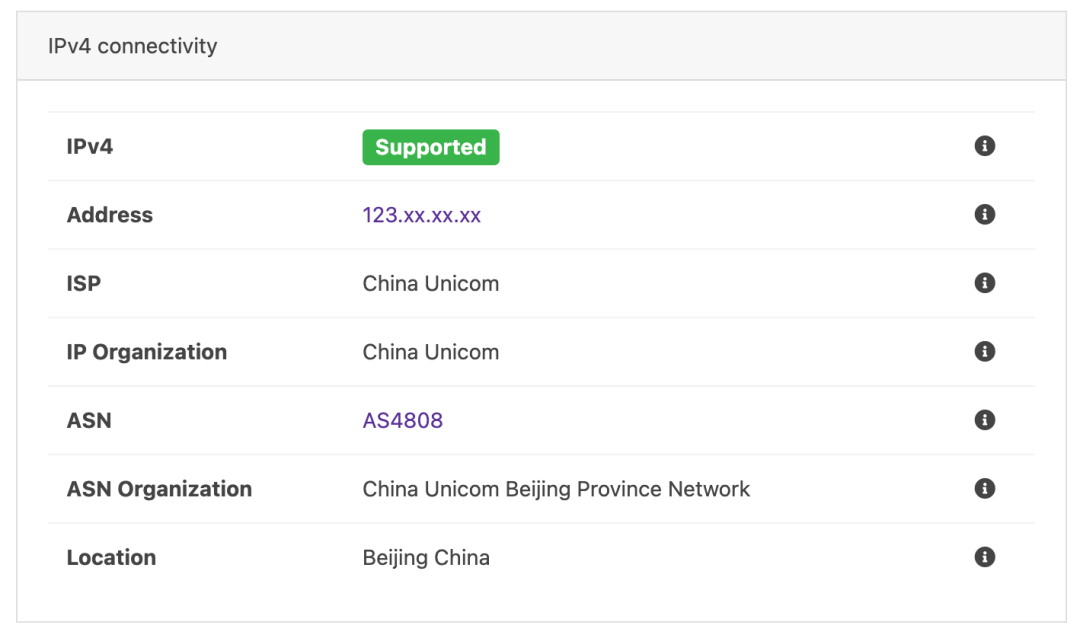Image resolution: width=1080 pixels, height=638 pixels.
Task: Click the China Unicom Beijing Province Network text
Action: pyautogui.click(x=556, y=489)
